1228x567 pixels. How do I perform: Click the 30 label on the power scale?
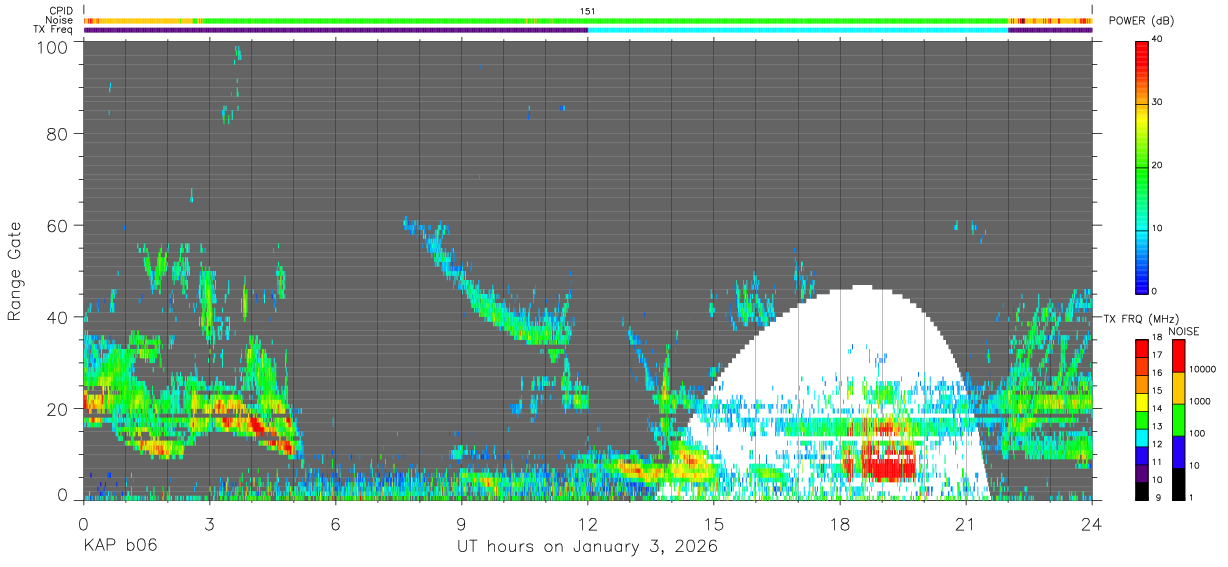tap(1159, 102)
